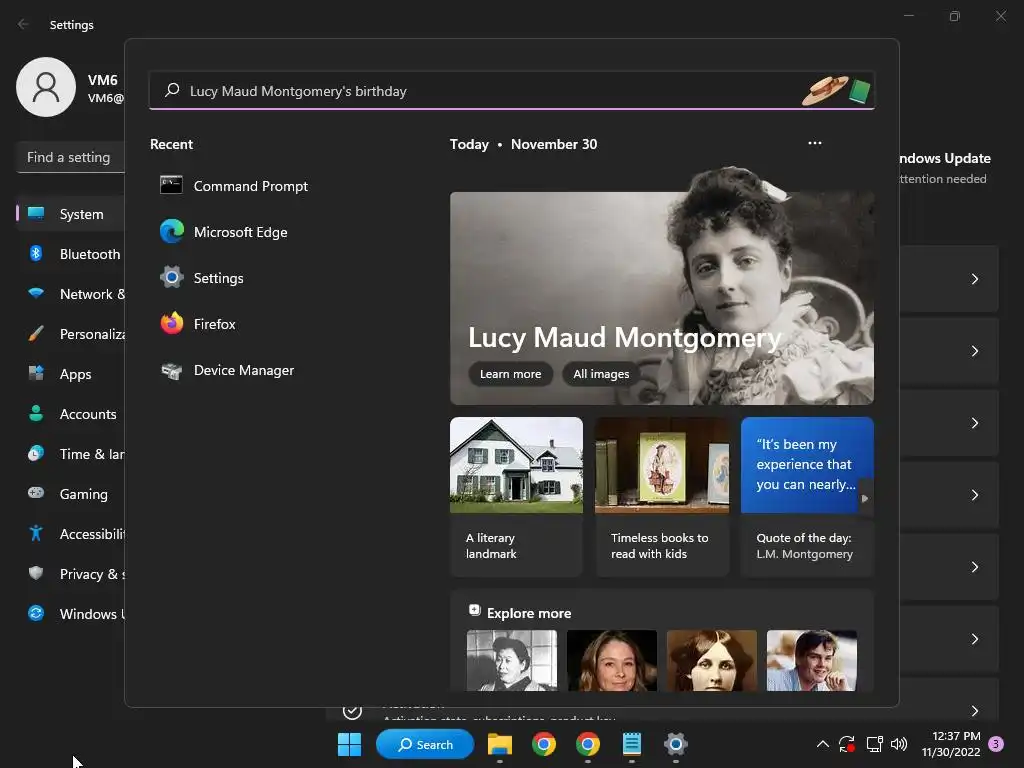
Task: Open Personalization in Settings sidebar
Action: pyautogui.click(x=71, y=334)
